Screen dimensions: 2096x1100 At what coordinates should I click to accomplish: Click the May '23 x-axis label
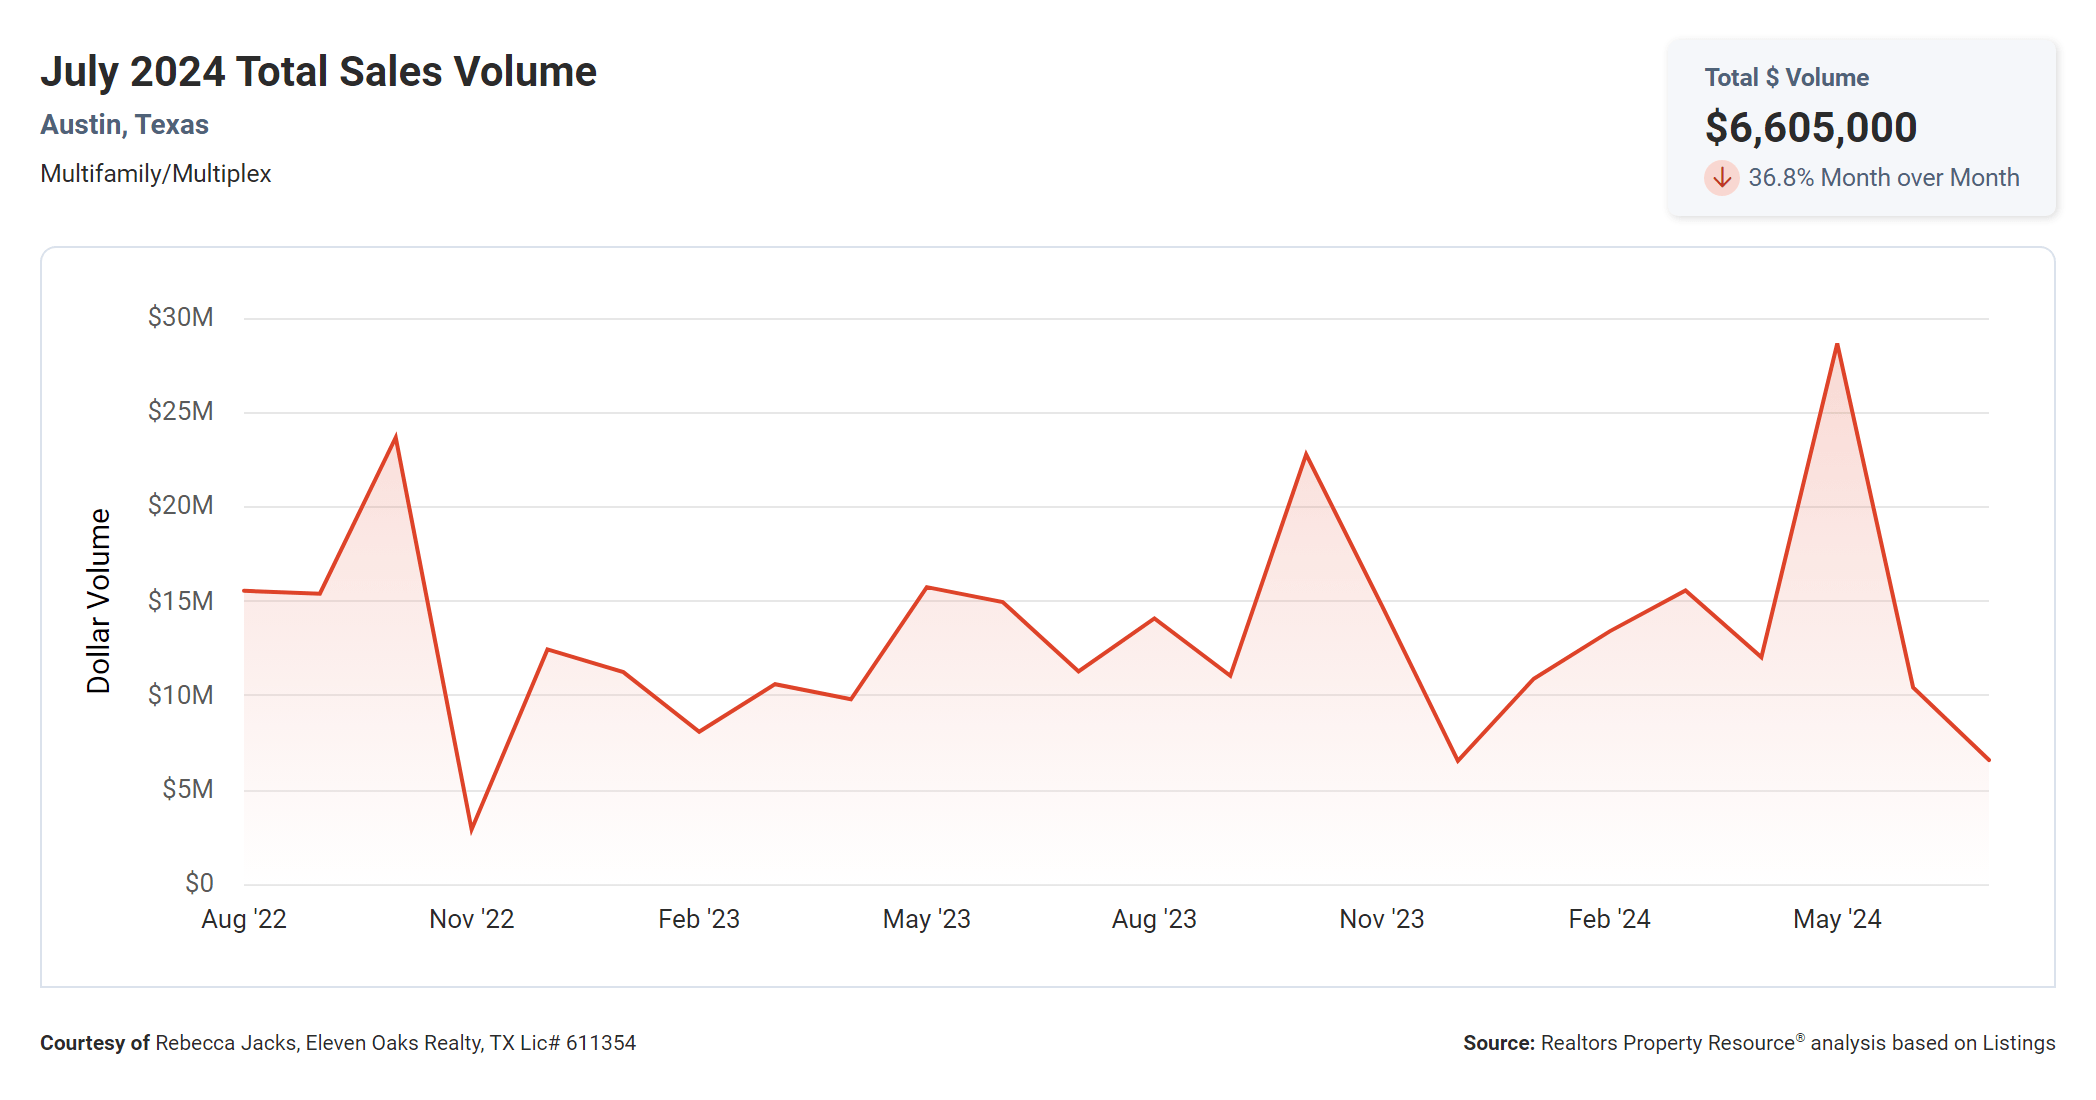926,919
